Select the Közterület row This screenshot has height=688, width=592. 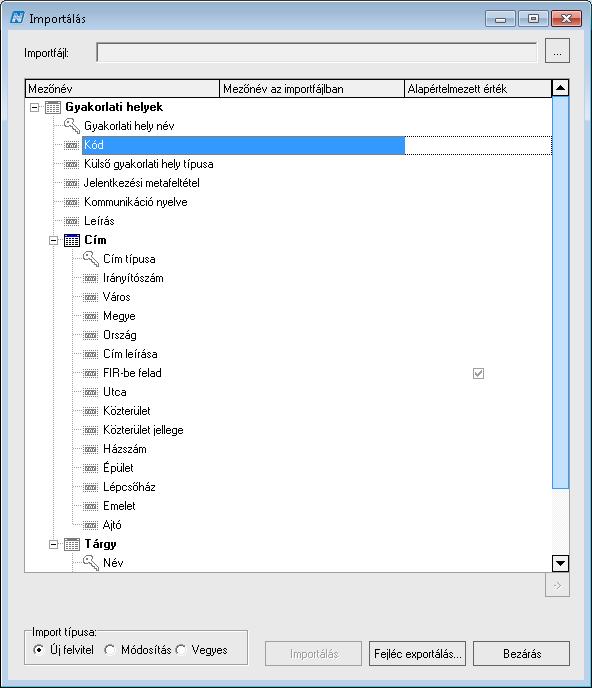(288, 411)
